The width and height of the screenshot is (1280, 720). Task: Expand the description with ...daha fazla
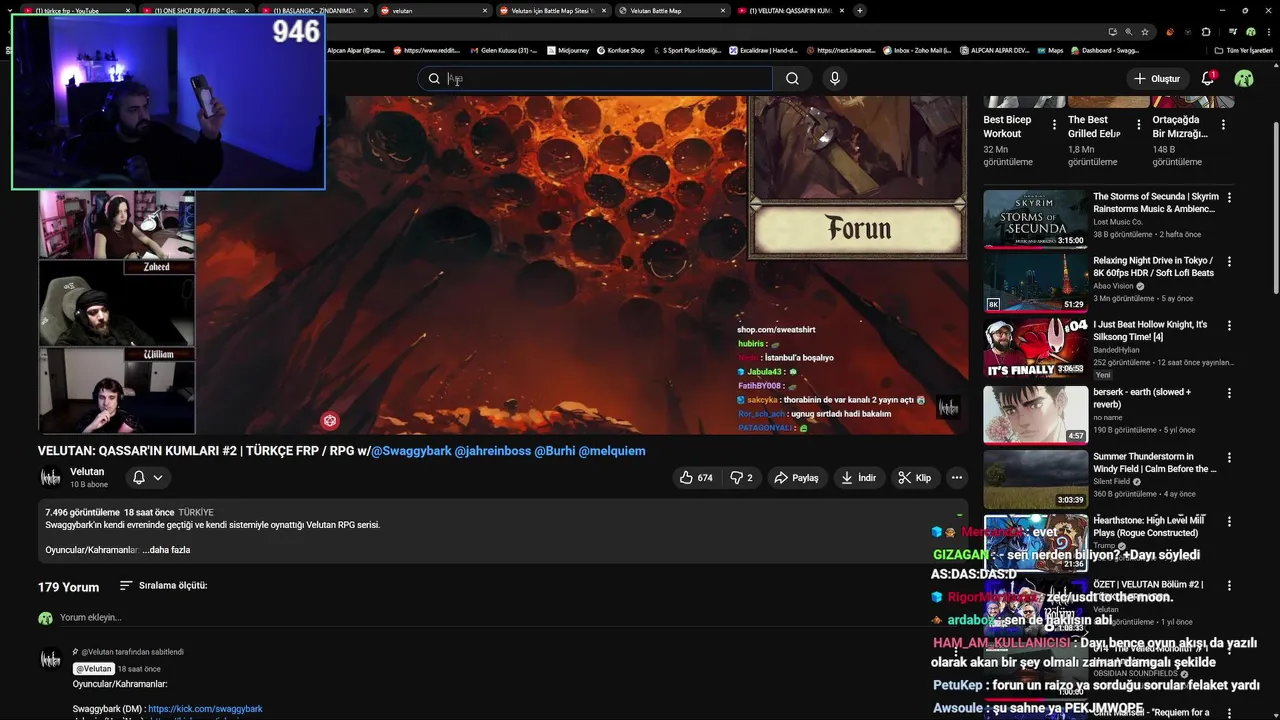(166, 550)
